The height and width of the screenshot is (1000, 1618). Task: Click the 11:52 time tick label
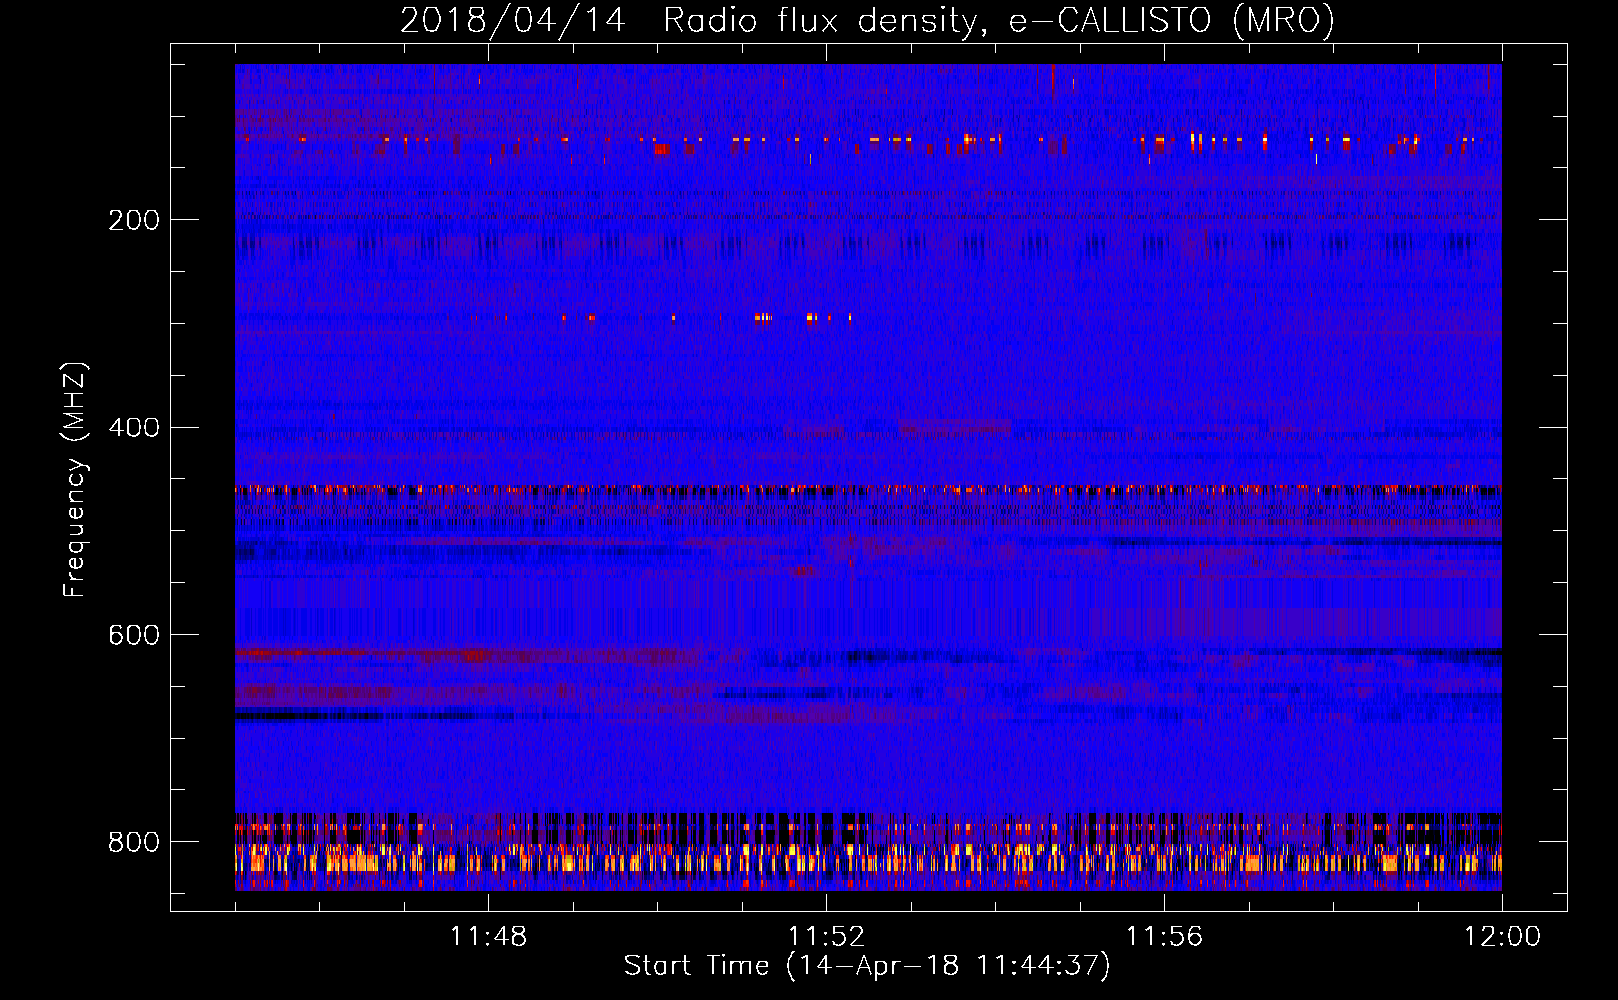pos(826,936)
